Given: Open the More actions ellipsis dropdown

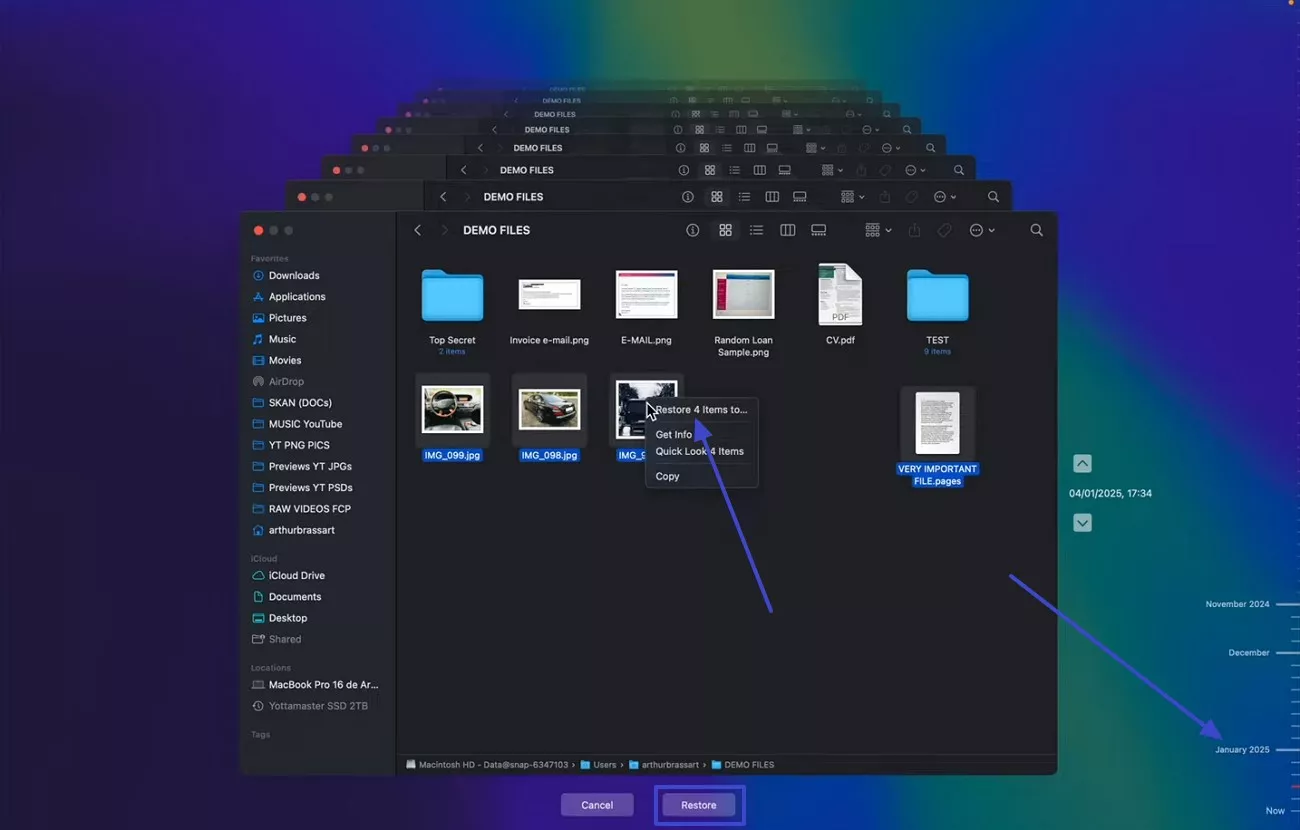Looking at the screenshot, I should (982, 230).
